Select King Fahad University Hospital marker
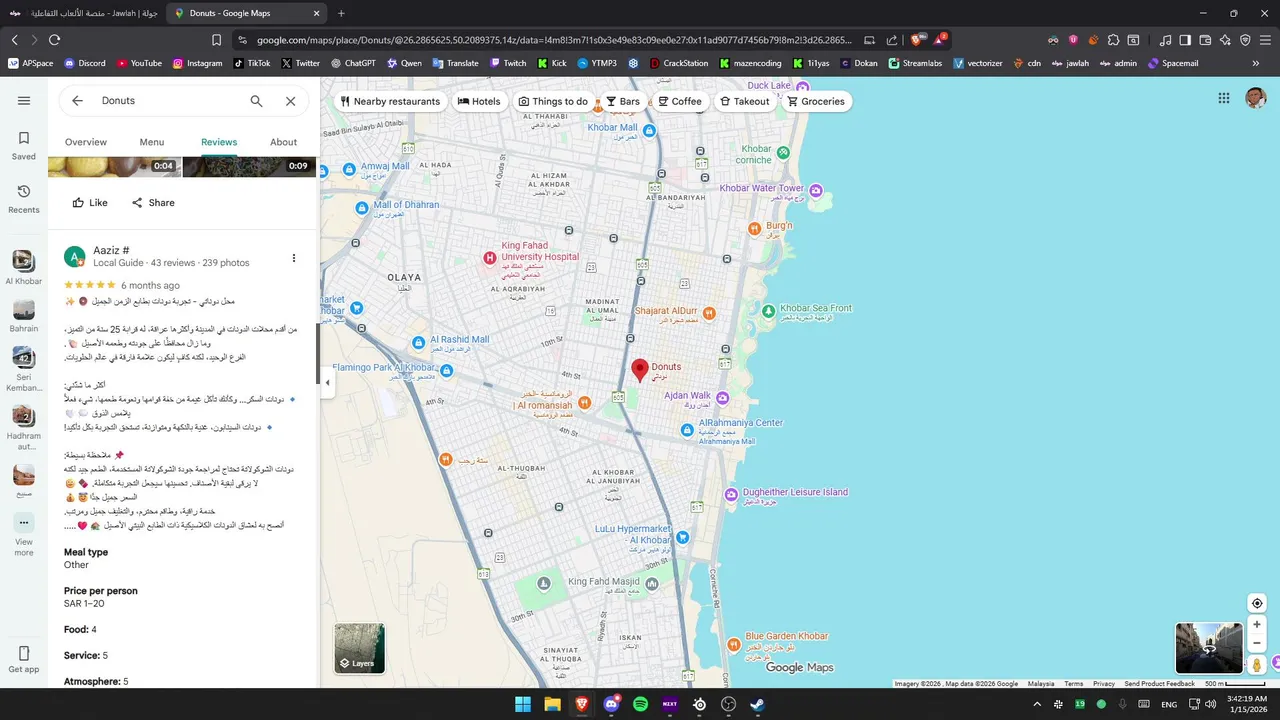Image resolution: width=1280 pixels, height=720 pixels. [x=490, y=258]
